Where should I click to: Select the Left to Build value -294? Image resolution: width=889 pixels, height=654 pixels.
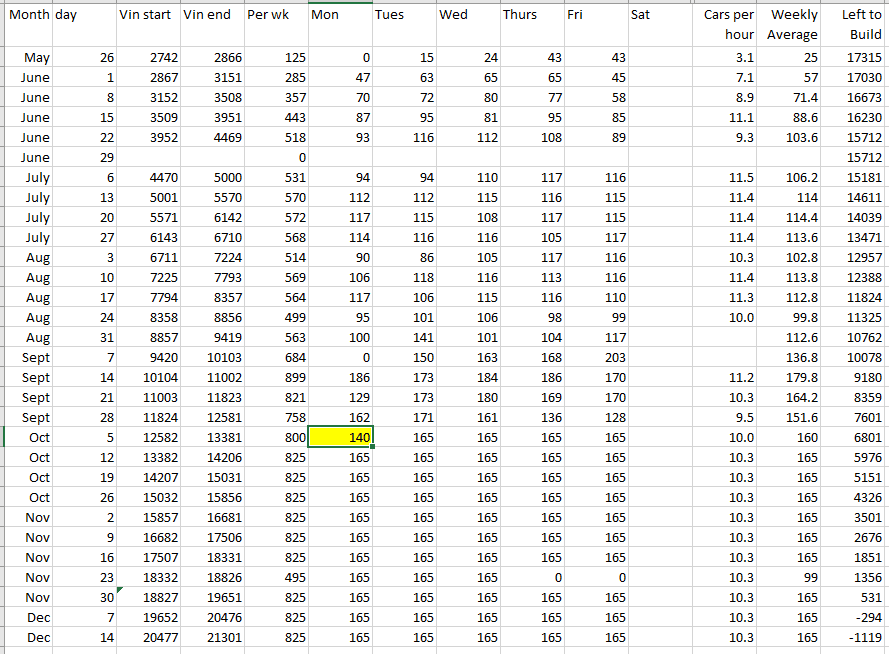coord(854,617)
